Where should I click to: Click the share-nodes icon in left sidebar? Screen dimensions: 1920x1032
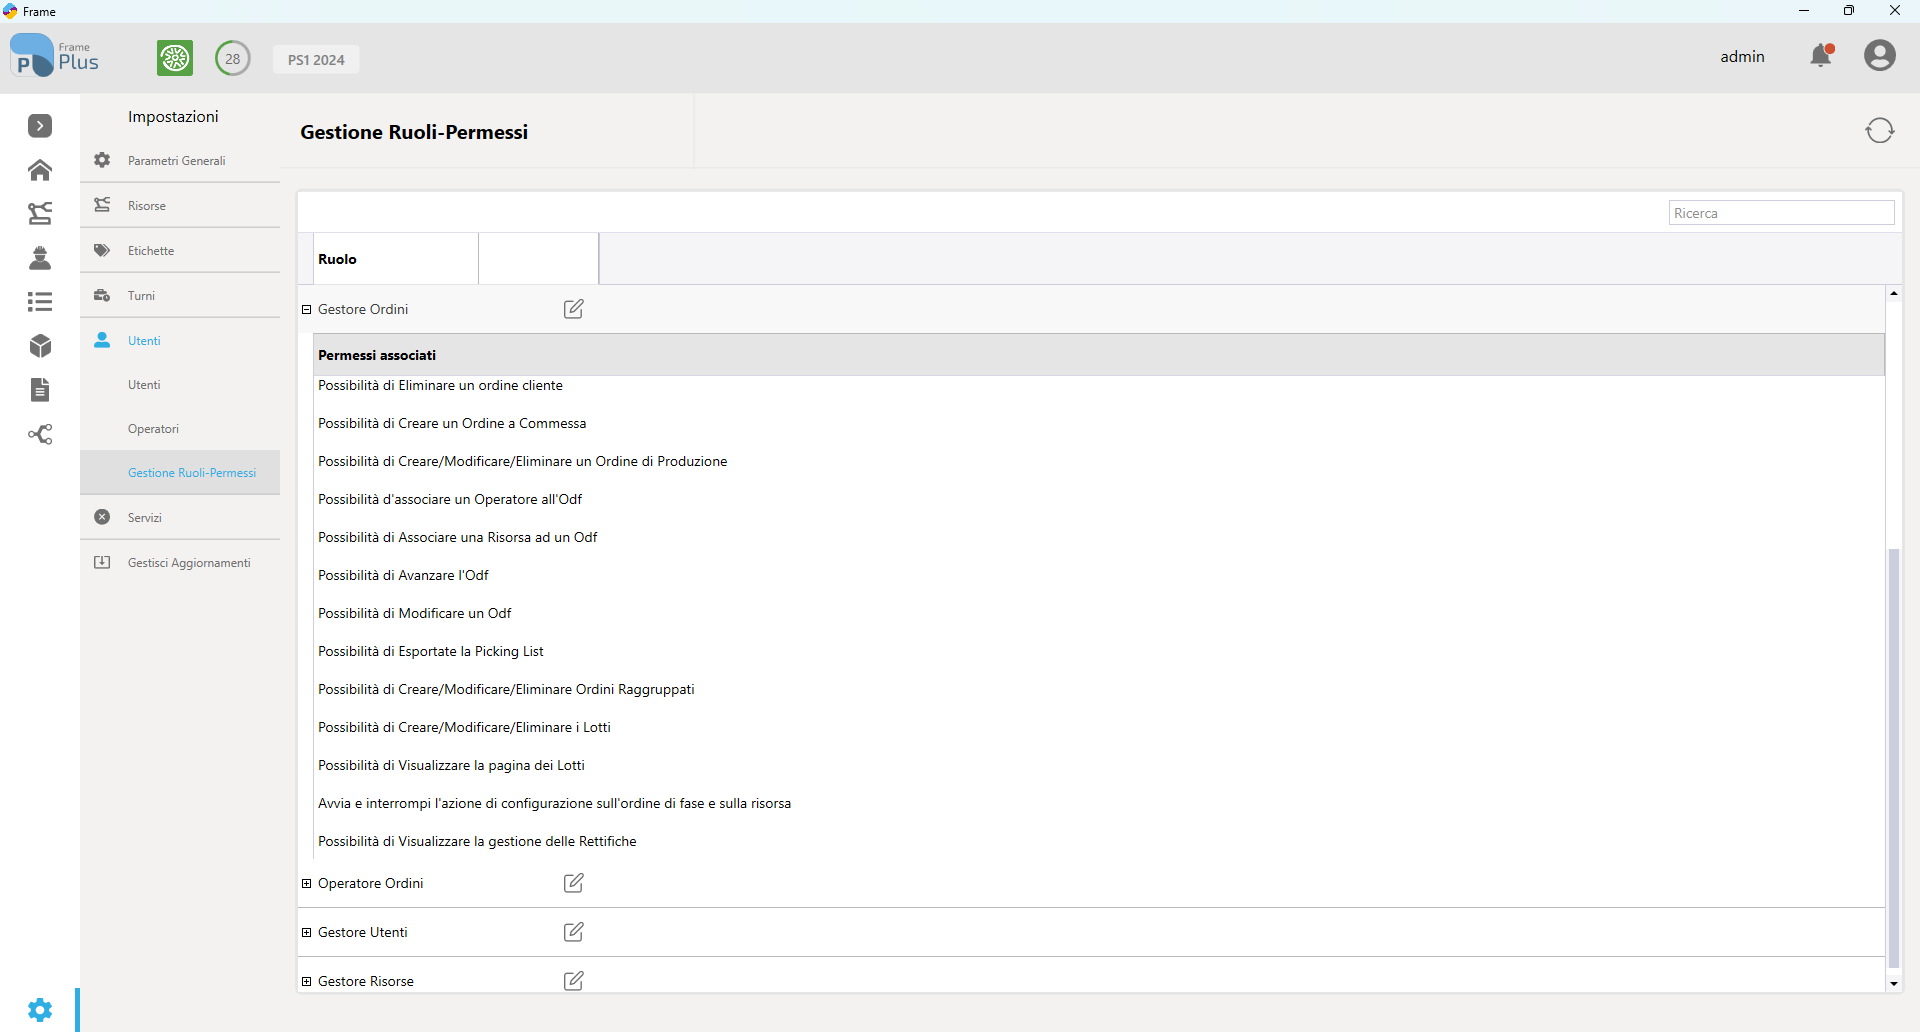tap(40, 434)
